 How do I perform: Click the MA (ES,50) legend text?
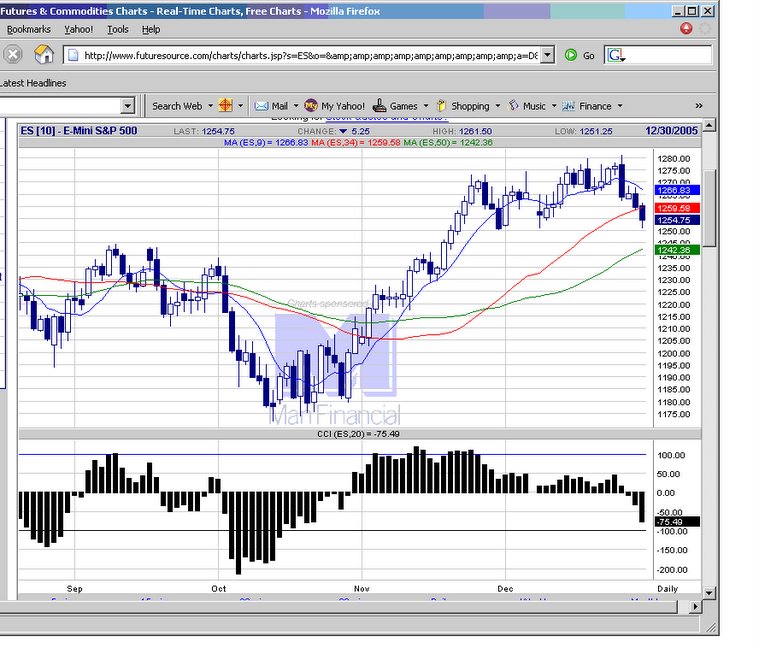[x=448, y=143]
